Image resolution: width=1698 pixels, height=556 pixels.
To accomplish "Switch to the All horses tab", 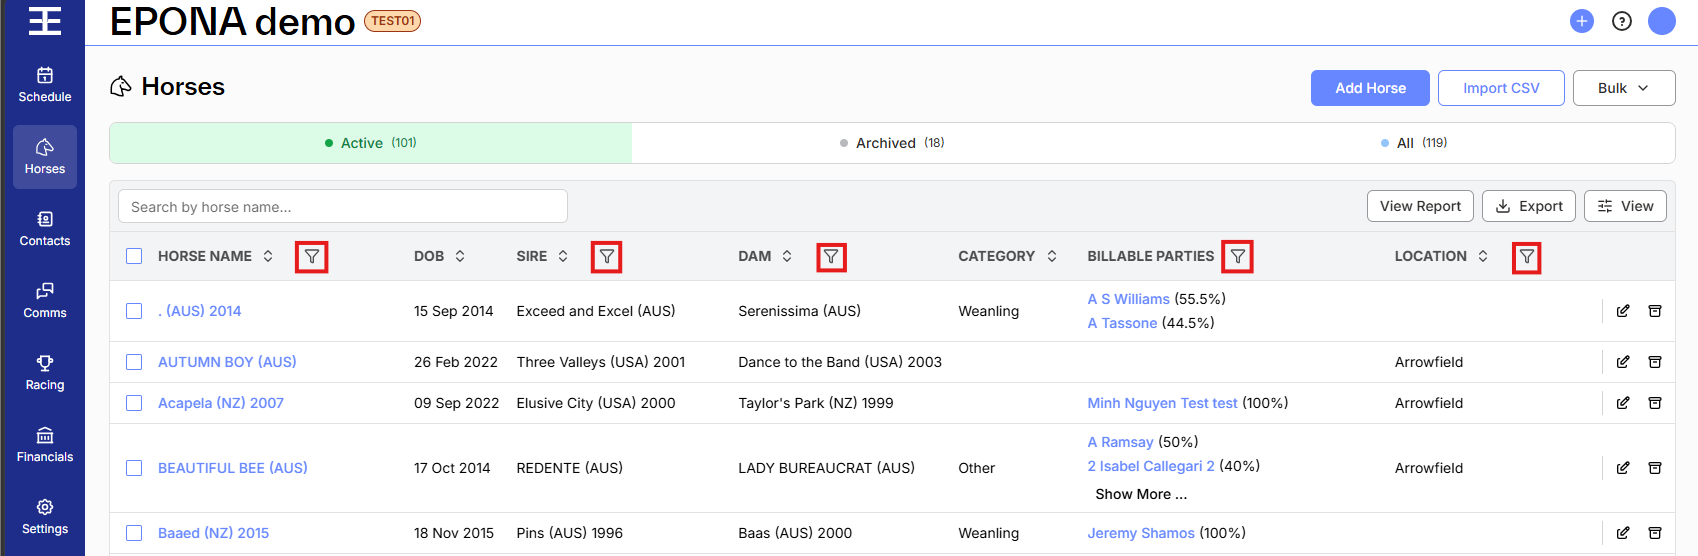I will click(x=1414, y=143).
